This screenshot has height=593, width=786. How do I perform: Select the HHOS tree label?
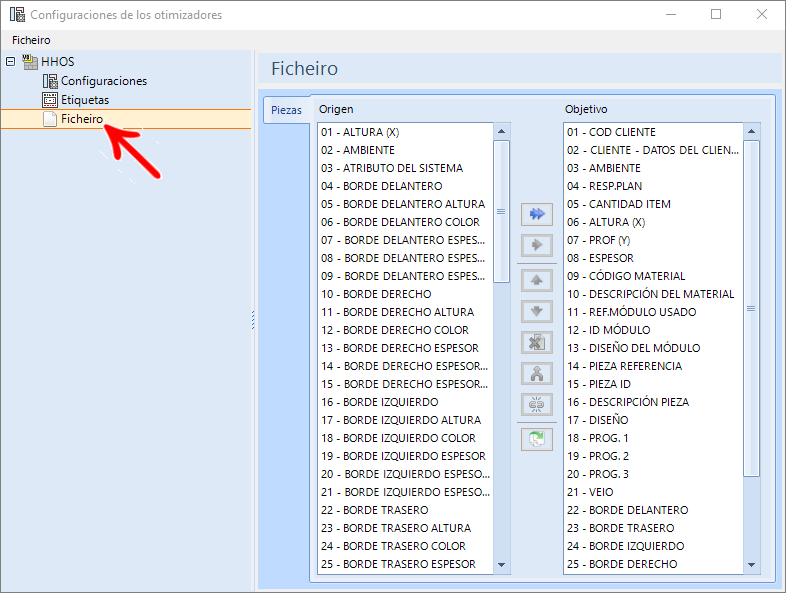(x=58, y=62)
